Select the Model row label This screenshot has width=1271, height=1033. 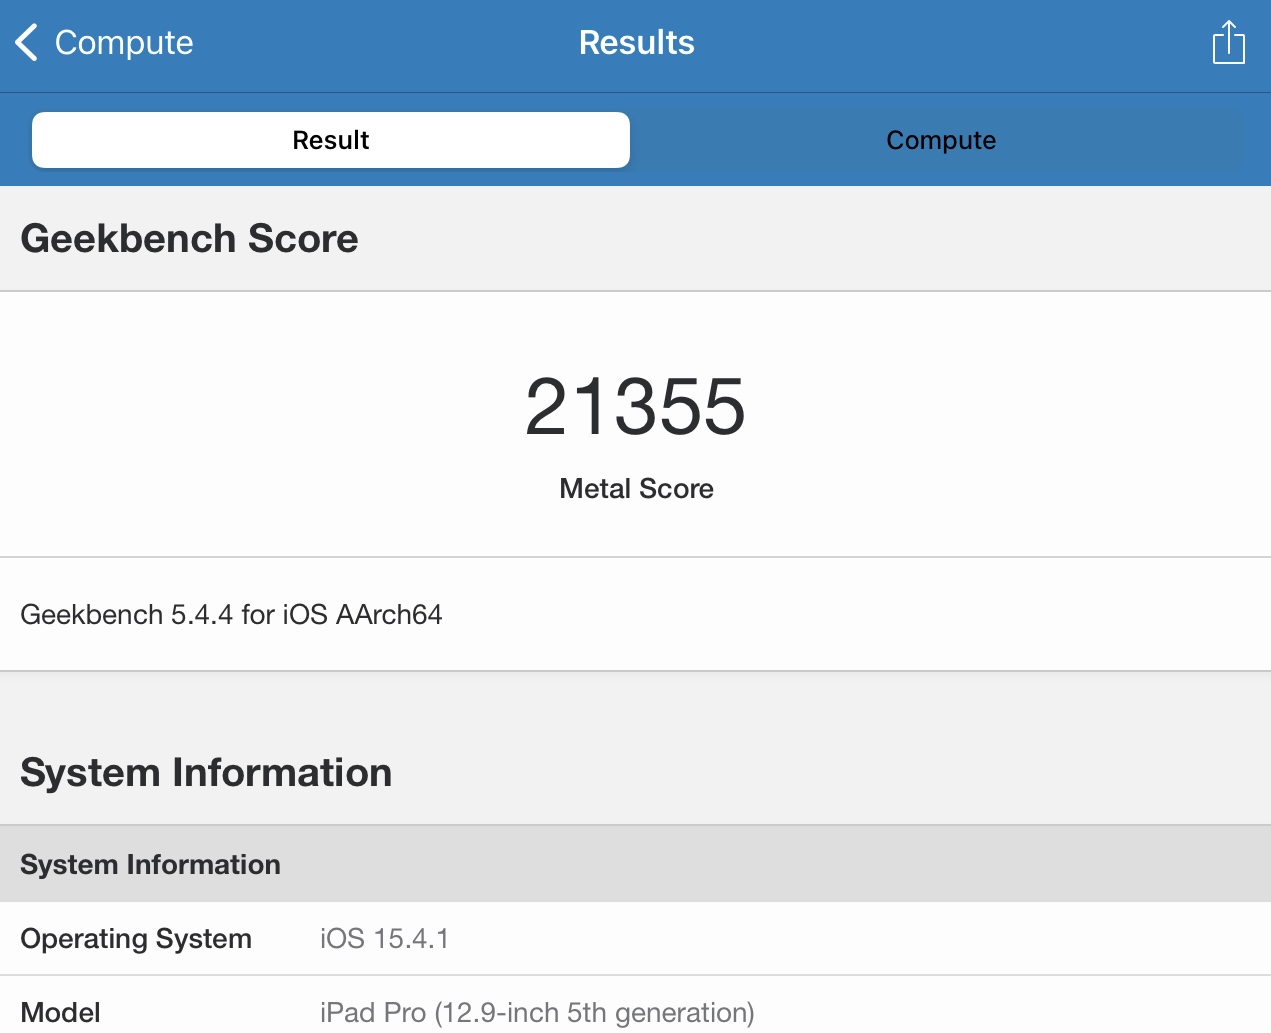60,1013
